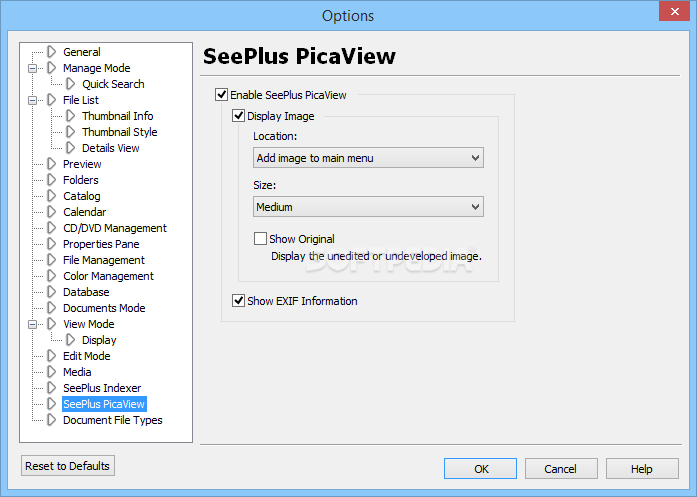Open Properties Pane settings
Viewport: 697px width, 497px height.
pyautogui.click(x=101, y=244)
